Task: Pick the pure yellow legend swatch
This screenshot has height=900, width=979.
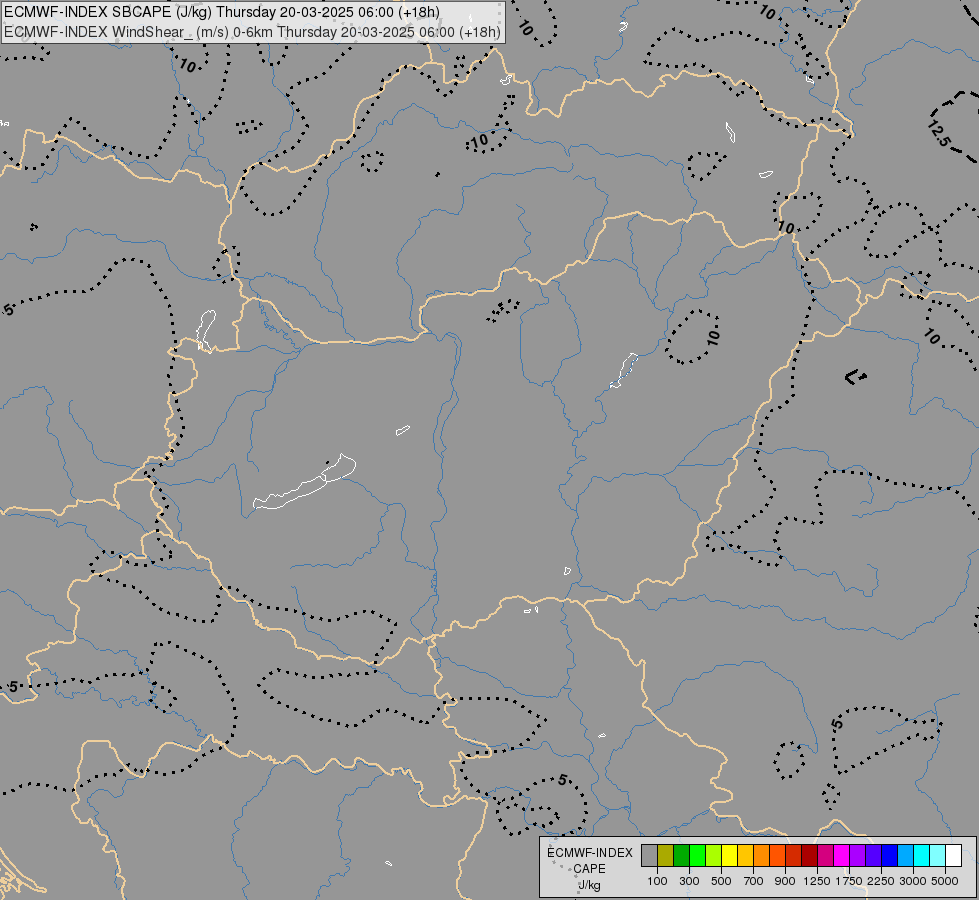Action: pos(729,856)
